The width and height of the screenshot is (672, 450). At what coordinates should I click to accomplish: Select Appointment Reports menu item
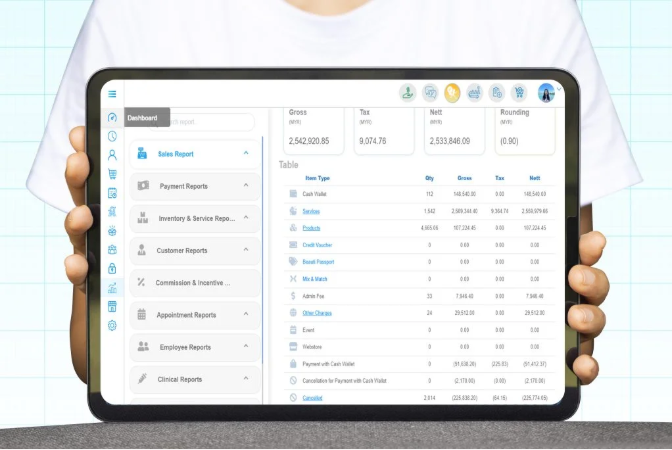[185, 315]
